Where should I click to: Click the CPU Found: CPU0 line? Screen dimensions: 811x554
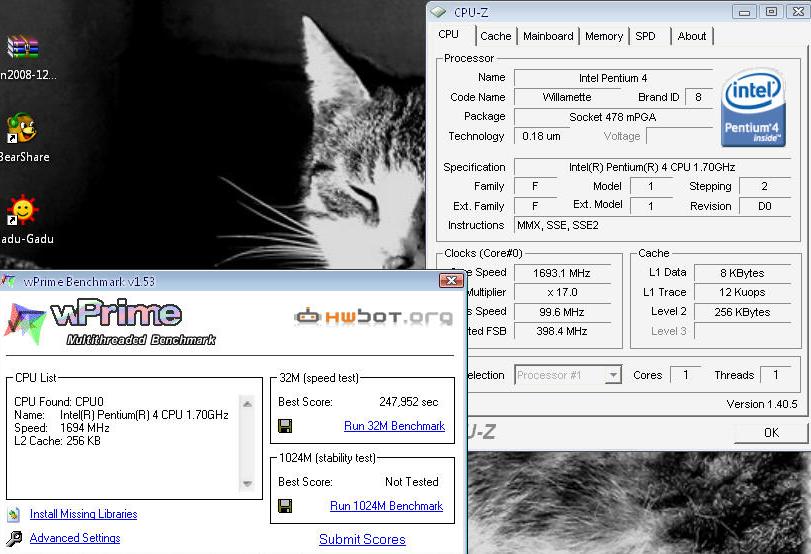point(59,402)
